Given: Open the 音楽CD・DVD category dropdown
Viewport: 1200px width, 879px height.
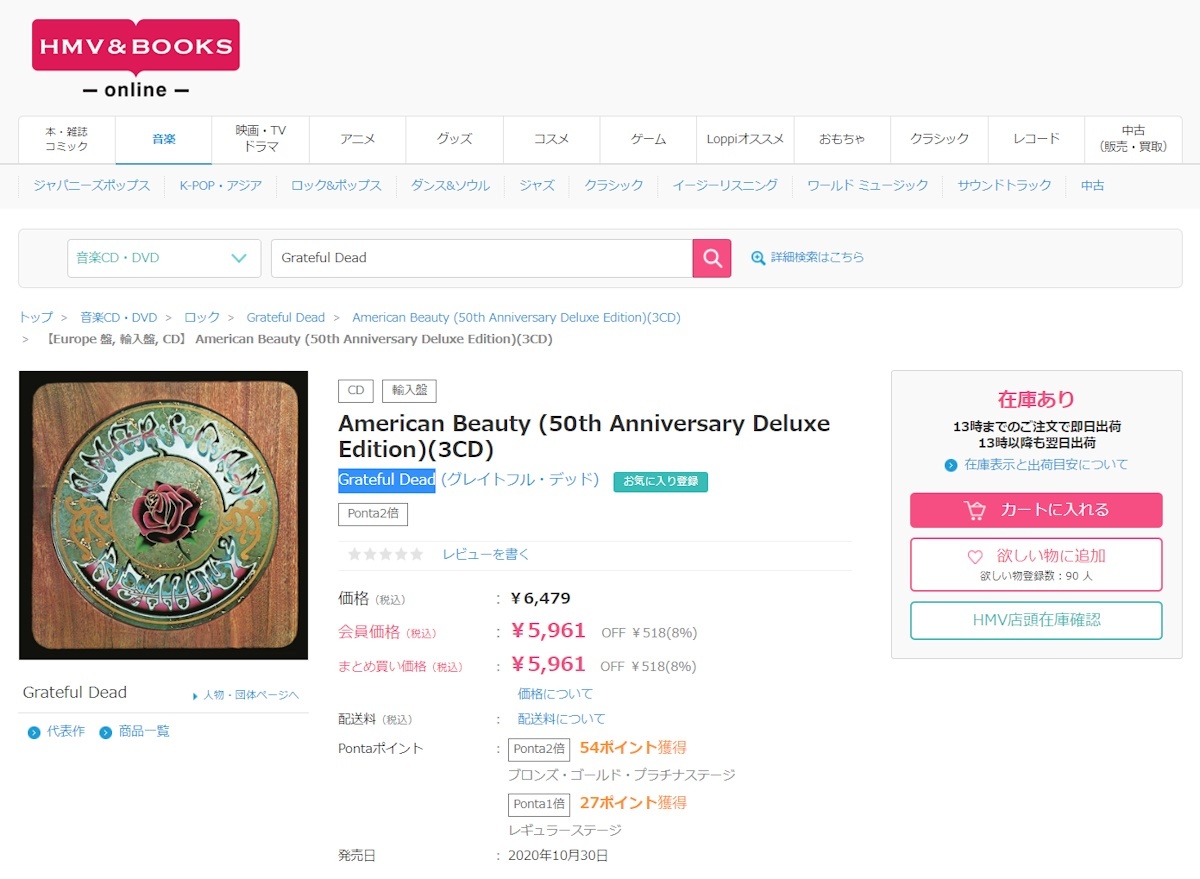Looking at the screenshot, I should 164,258.
